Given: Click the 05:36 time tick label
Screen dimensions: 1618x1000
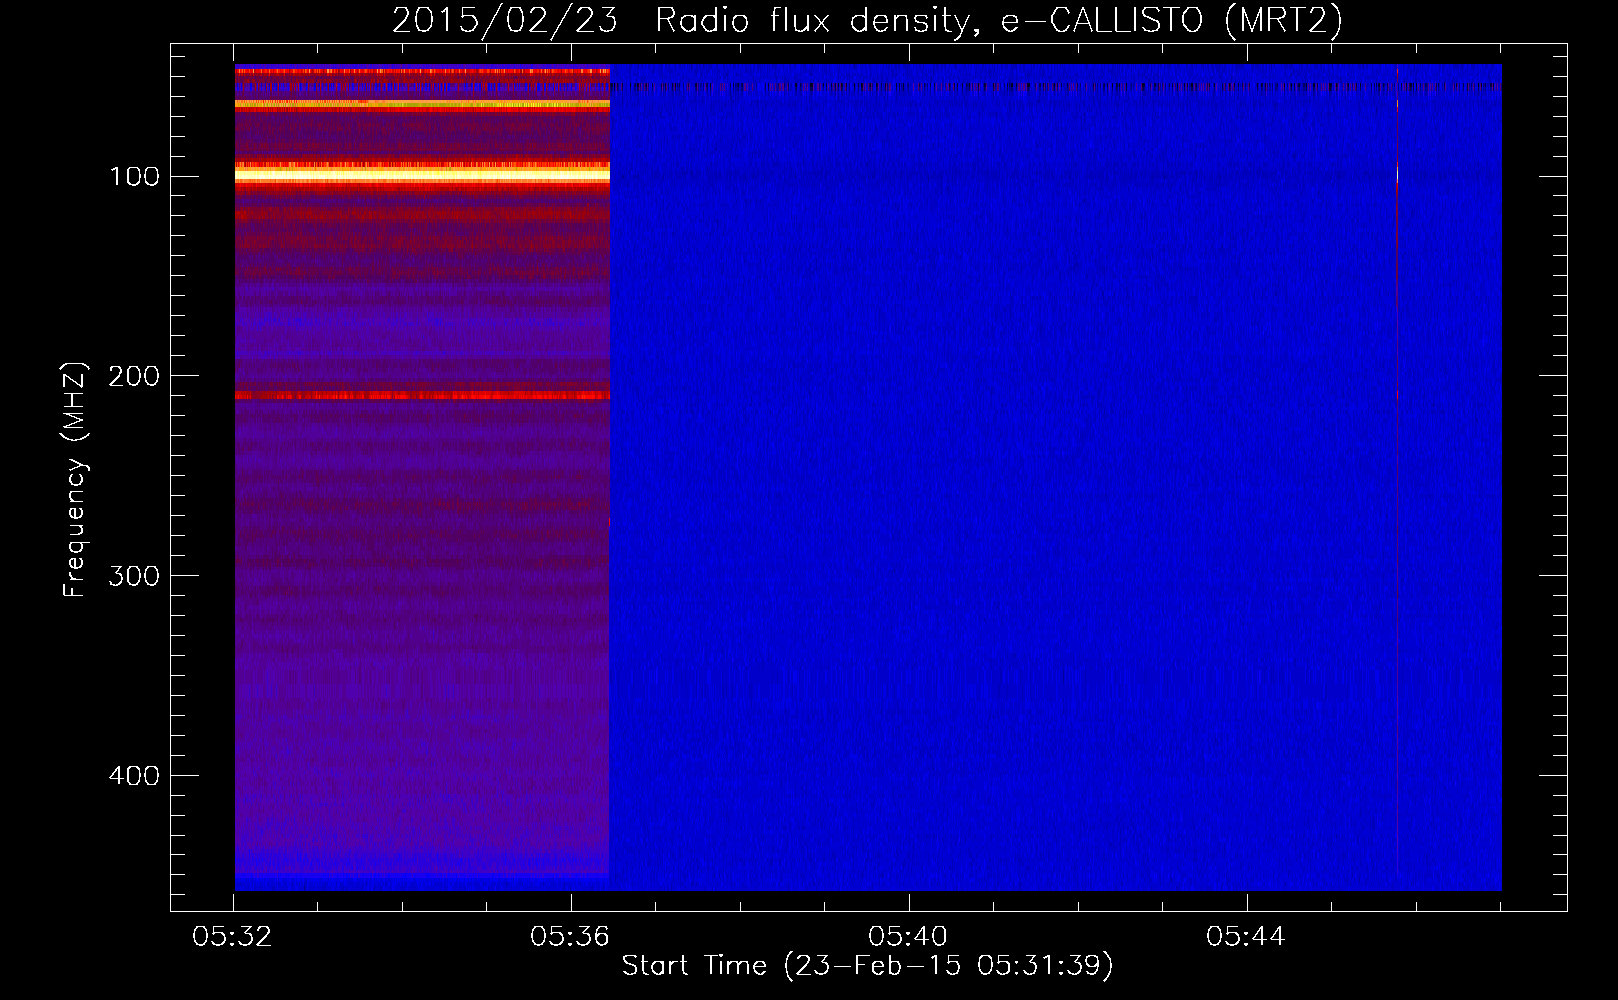Looking at the screenshot, I should click(570, 937).
